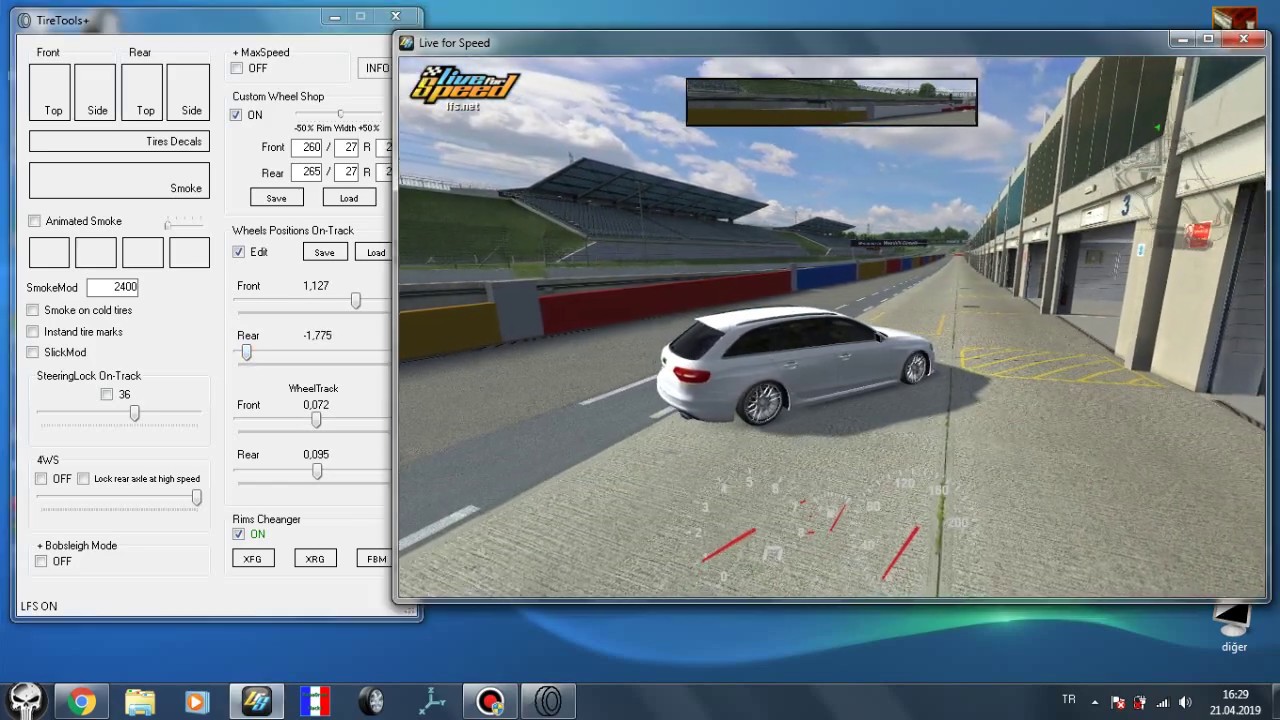Toggle the SteeringLock 36 checkbox
The height and width of the screenshot is (720, 1280).
(x=107, y=394)
